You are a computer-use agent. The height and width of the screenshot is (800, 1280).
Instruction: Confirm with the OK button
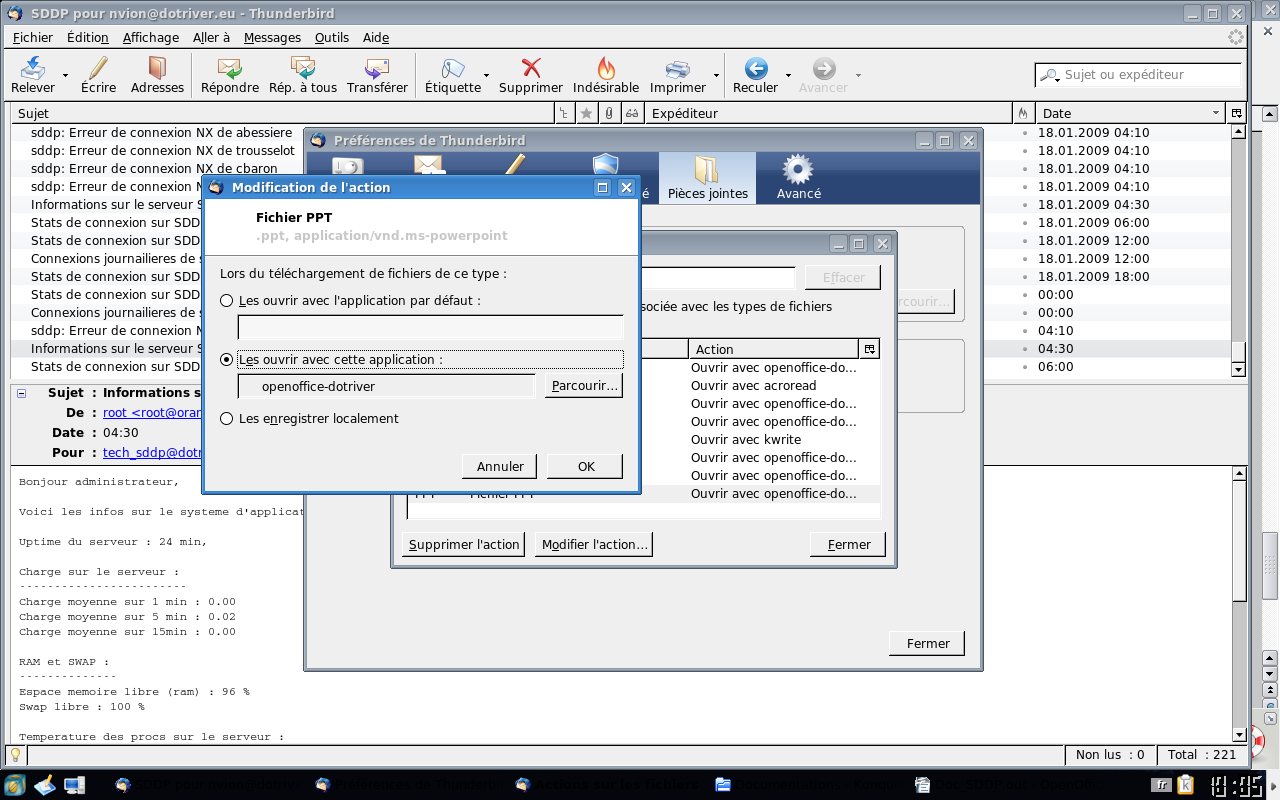point(586,466)
